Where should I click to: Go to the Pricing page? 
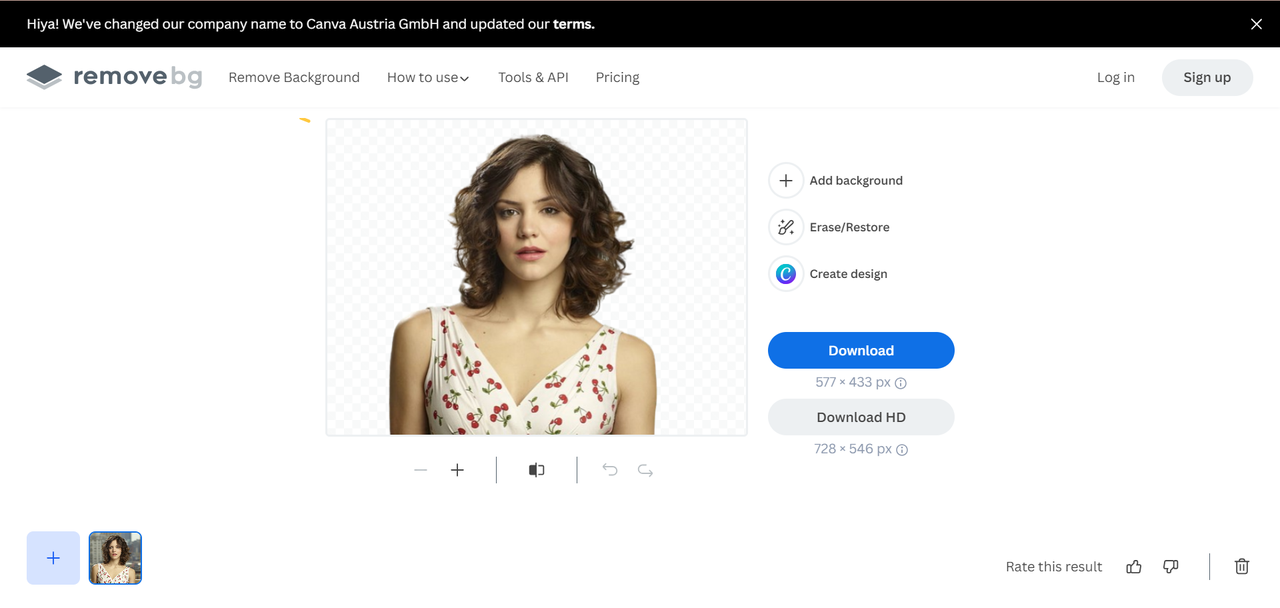click(x=617, y=78)
